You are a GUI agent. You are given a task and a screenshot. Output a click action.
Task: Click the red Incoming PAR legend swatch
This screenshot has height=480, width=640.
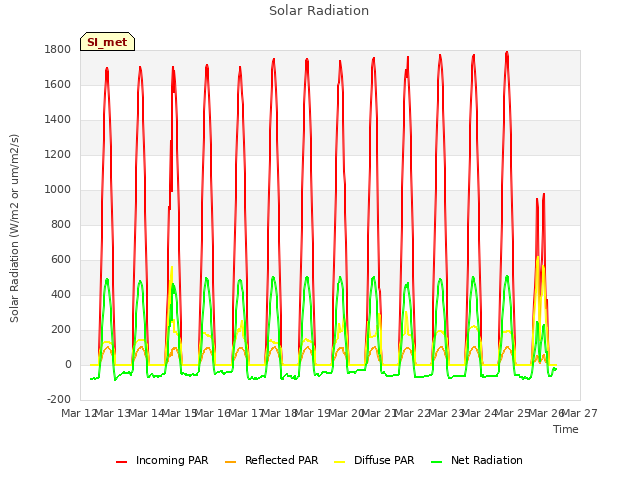pos(121,462)
